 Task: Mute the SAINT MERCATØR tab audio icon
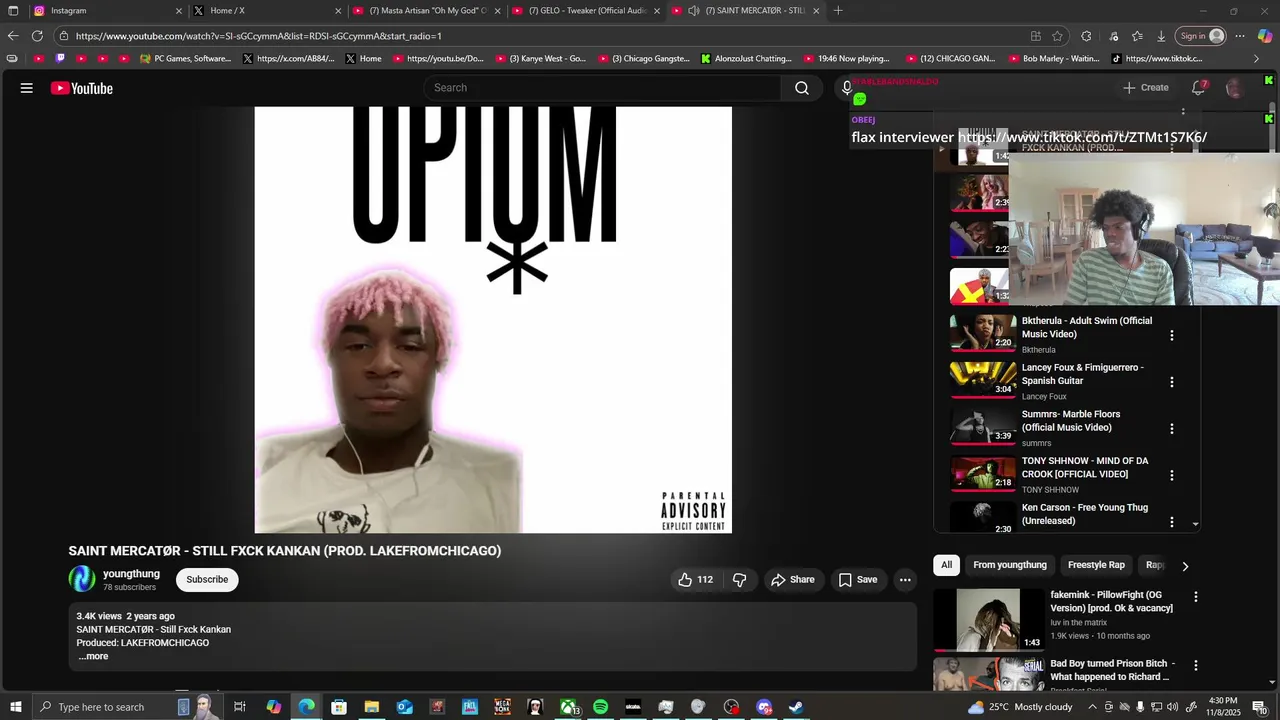coord(694,10)
